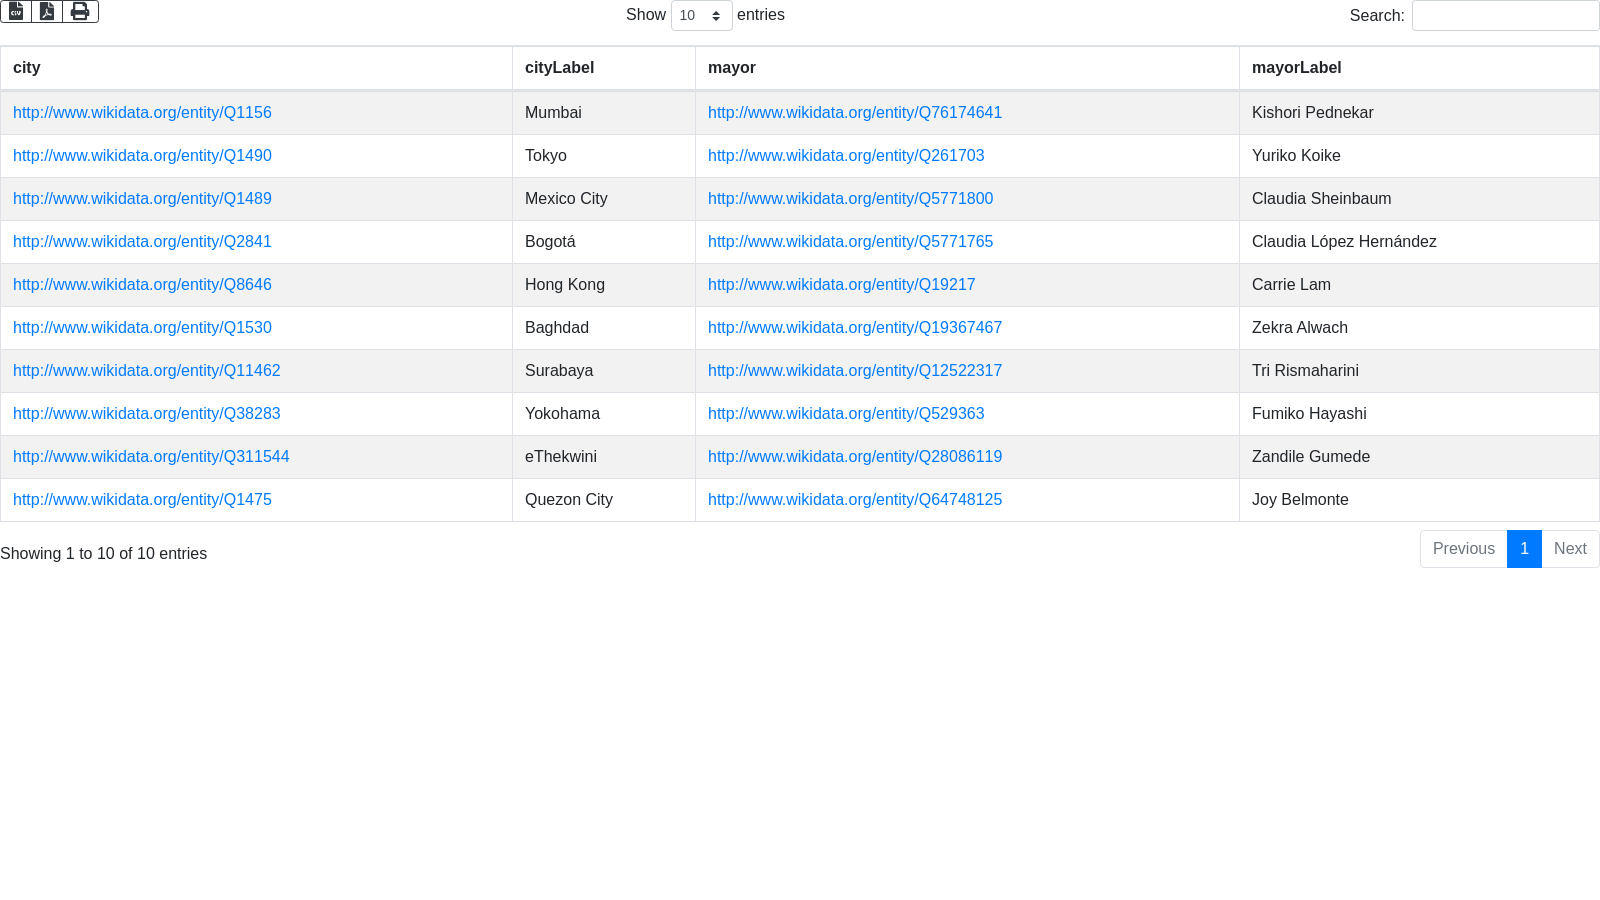Sort by the cityLabel column header

[x=559, y=68]
